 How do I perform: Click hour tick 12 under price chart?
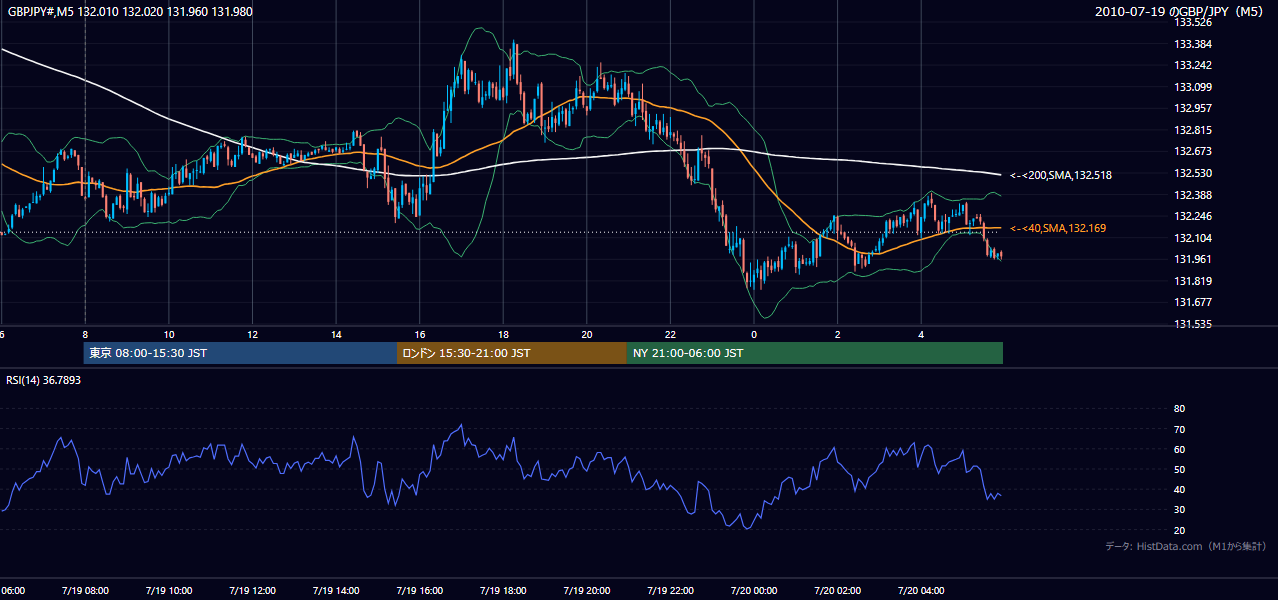(x=252, y=334)
